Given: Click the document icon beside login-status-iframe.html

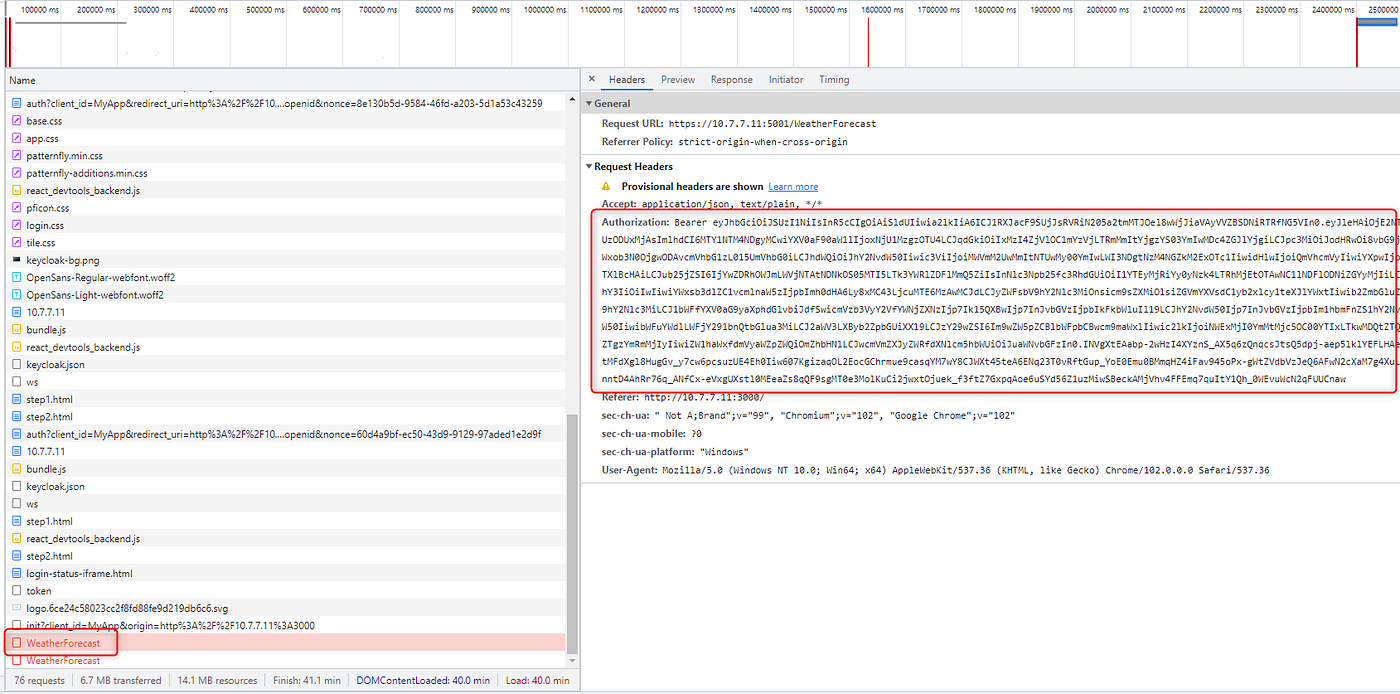Looking at the screenshot, I should [16, 573].
